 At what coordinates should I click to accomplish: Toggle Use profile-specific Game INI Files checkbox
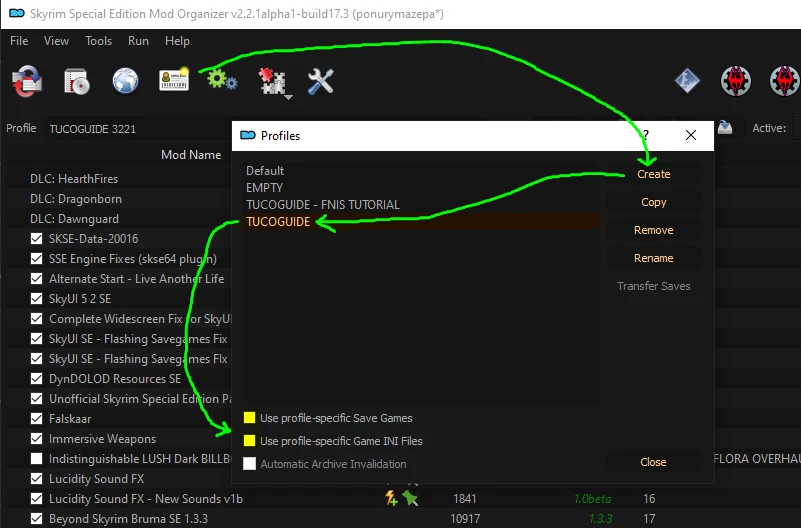click(249, 441)
